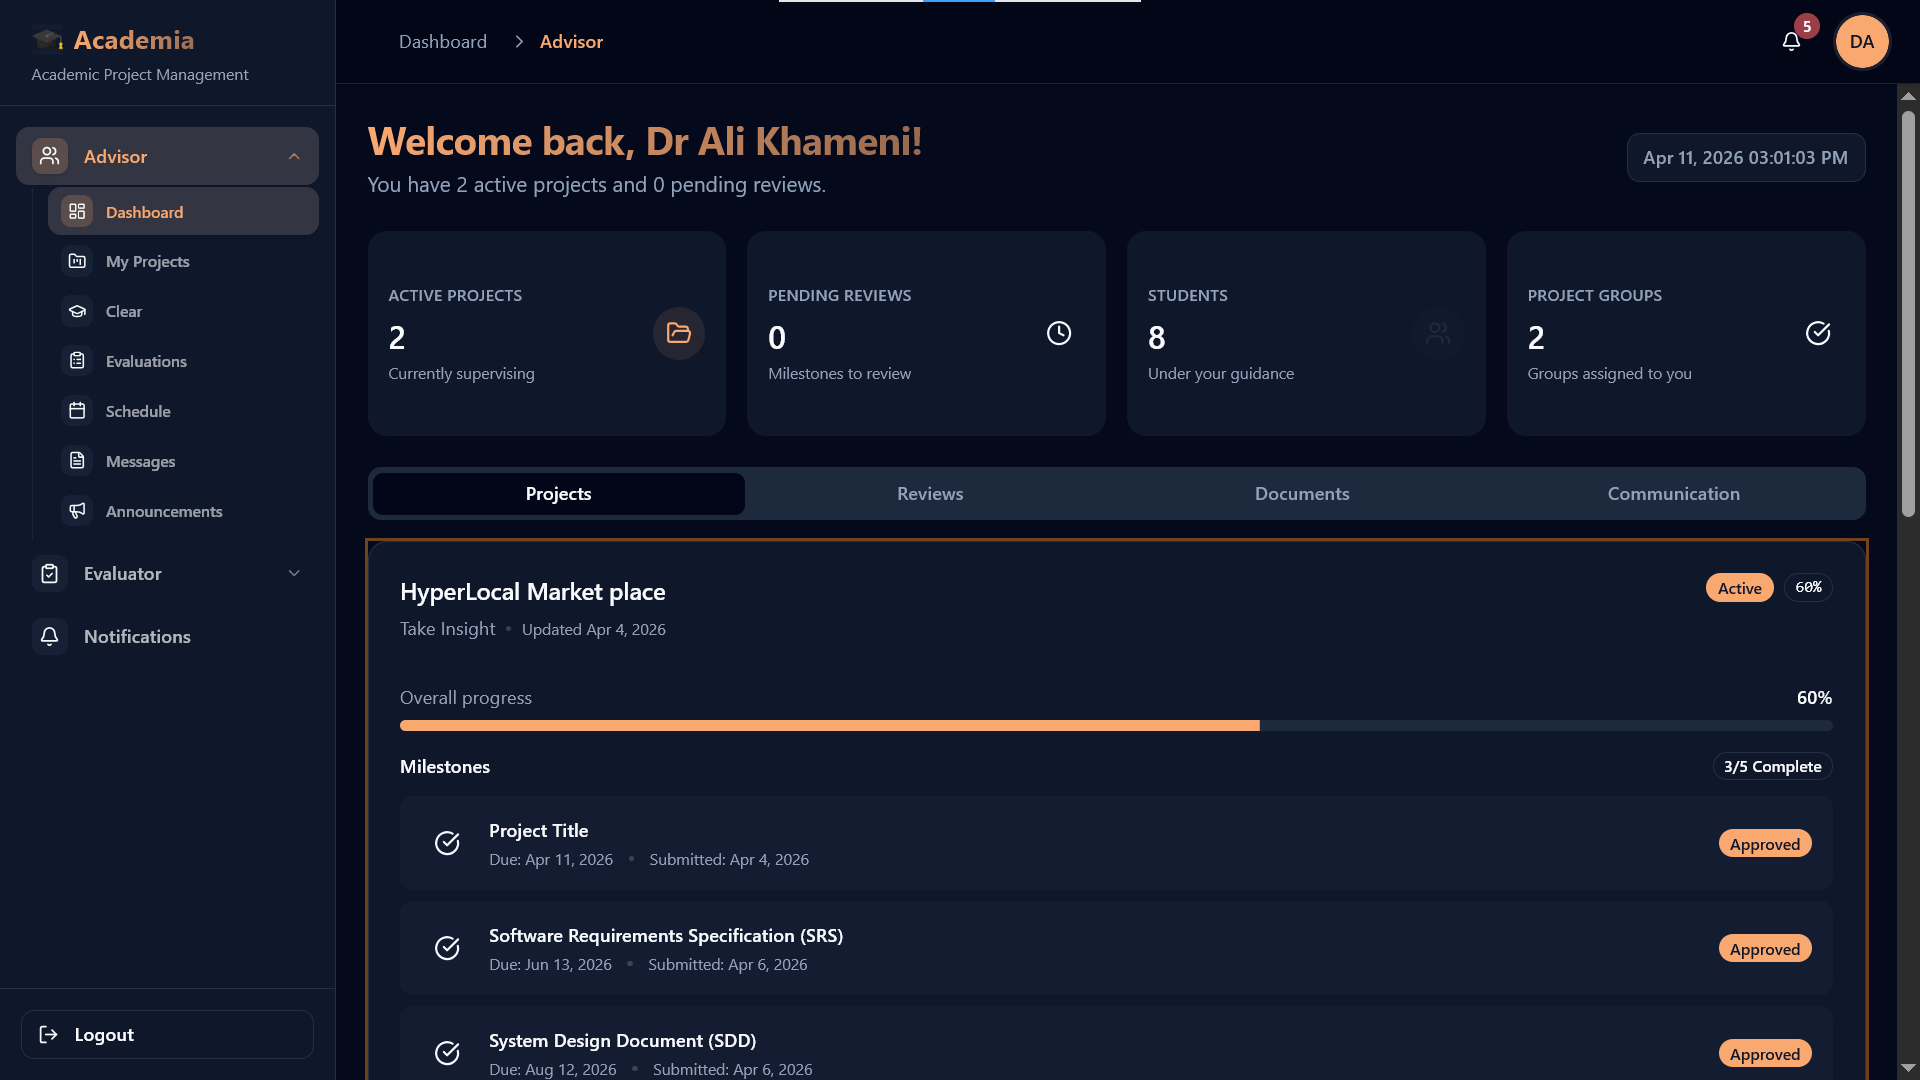Click the scrollbar down arrow
Screen dimensions: 1920x1080
1908,1068
